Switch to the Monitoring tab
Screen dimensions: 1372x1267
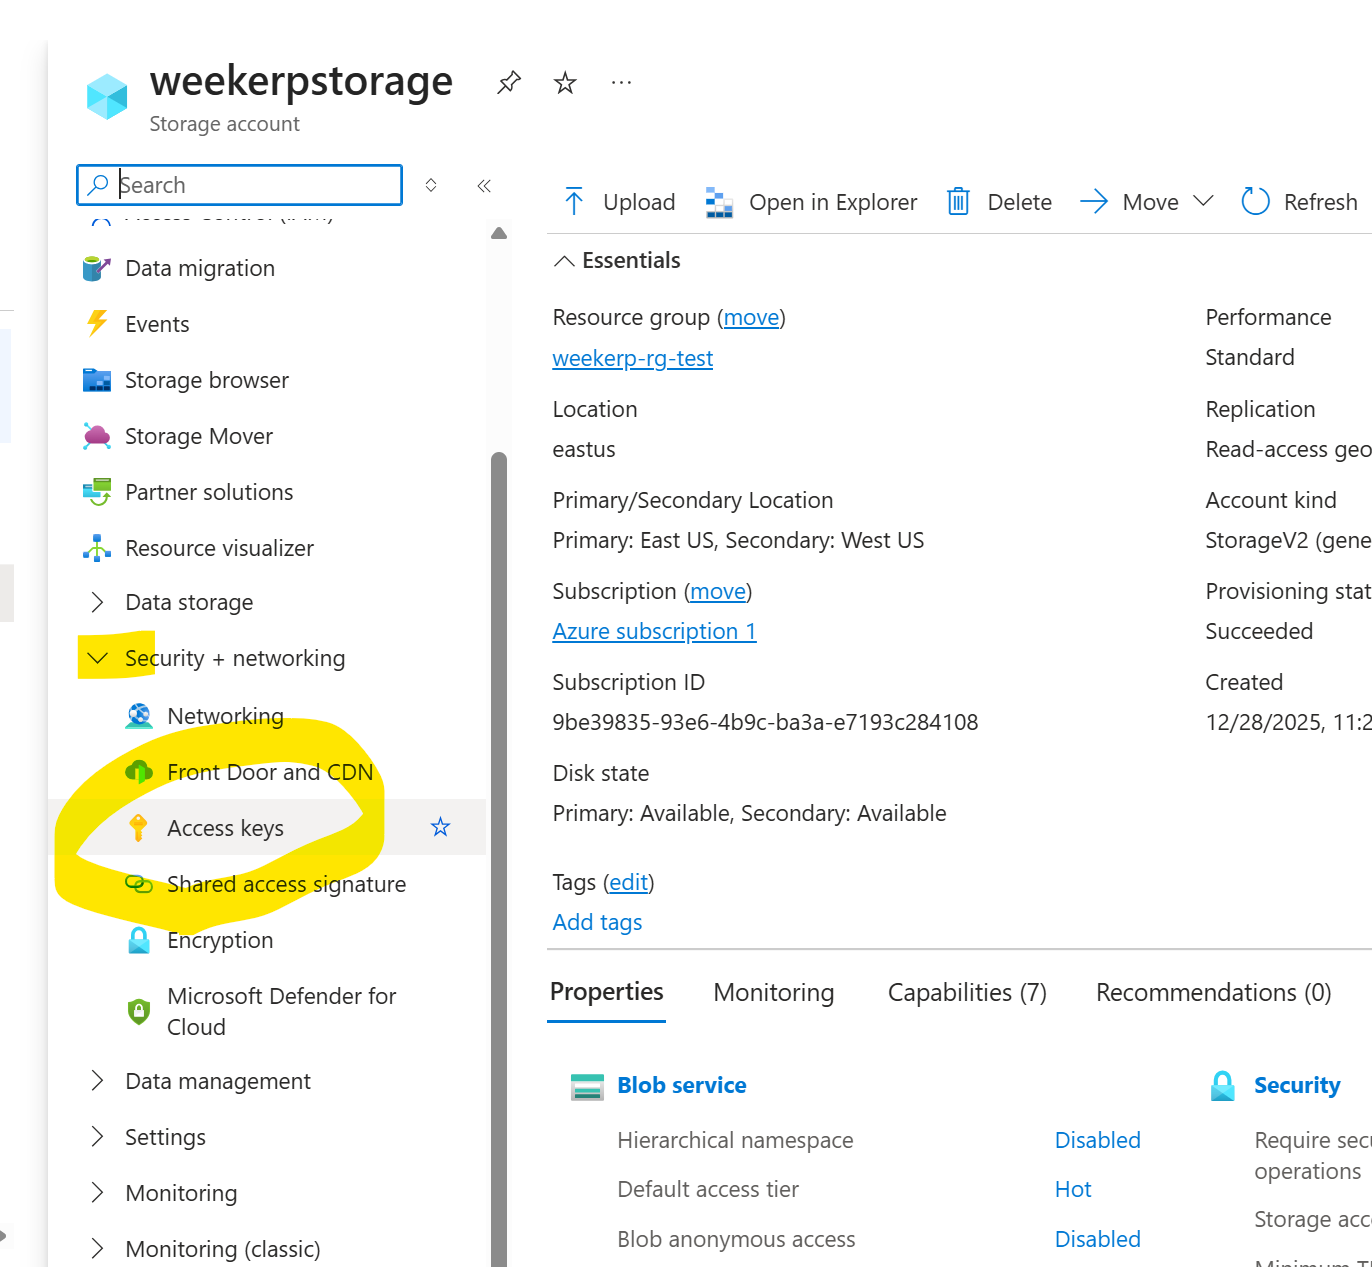(773, 992)
